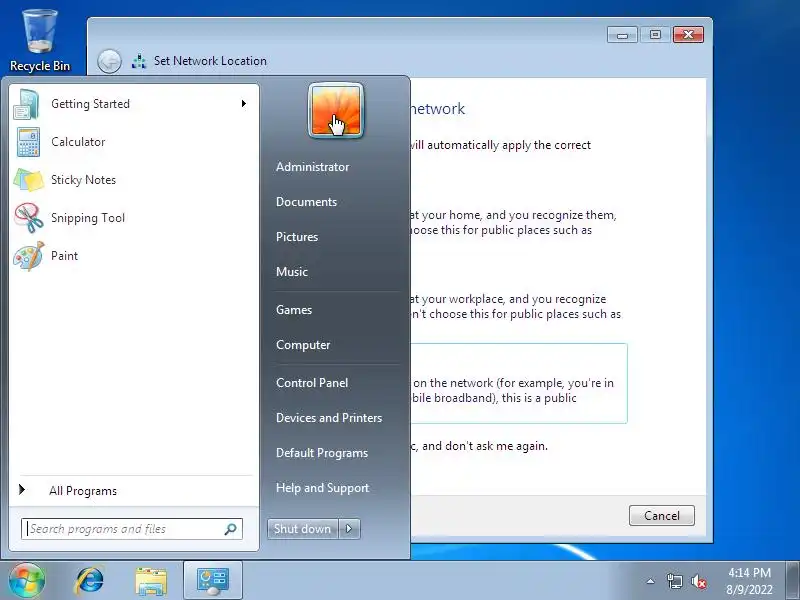
Task: Click the Show desktop strip
Action: pos(793,581)
